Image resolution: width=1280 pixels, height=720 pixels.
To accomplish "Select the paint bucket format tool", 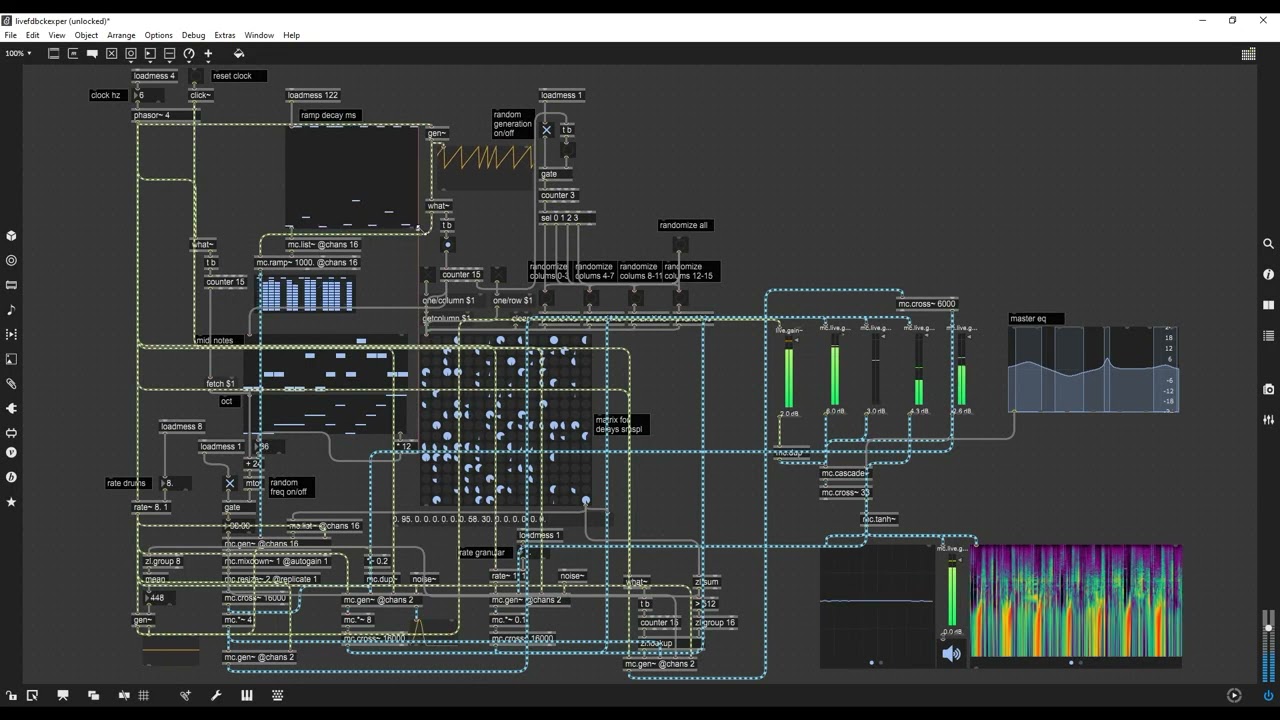I will coord(238,53).
